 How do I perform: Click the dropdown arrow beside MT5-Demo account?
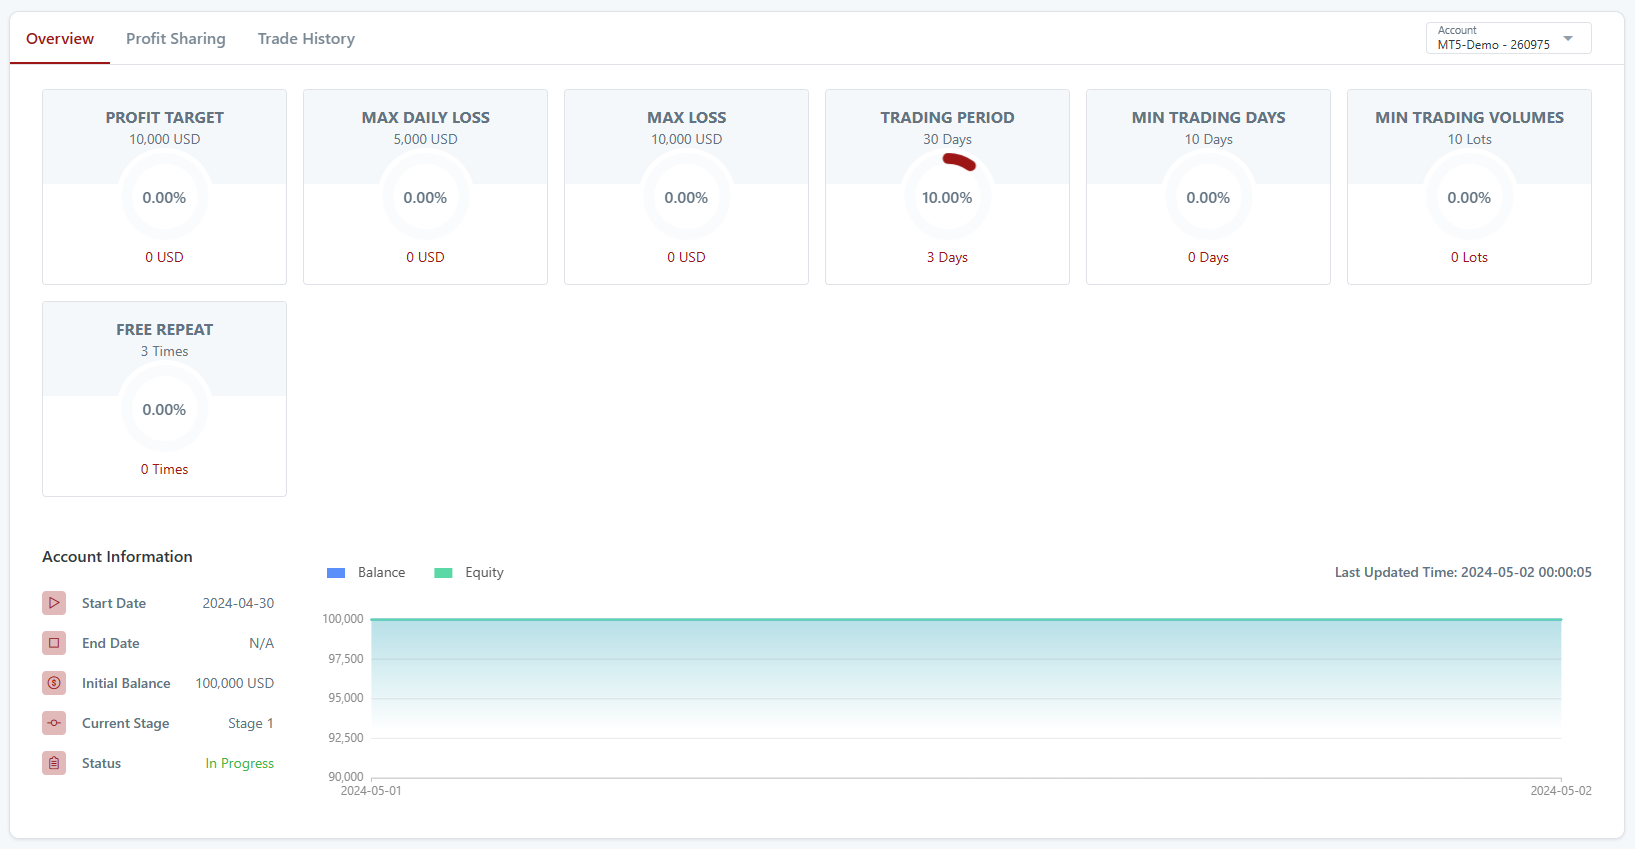1568,39
